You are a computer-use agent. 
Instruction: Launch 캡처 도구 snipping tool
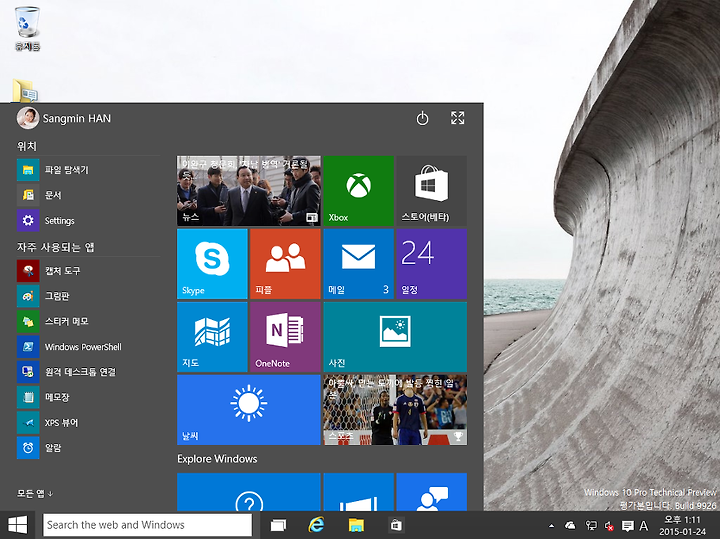pos(88,271)
